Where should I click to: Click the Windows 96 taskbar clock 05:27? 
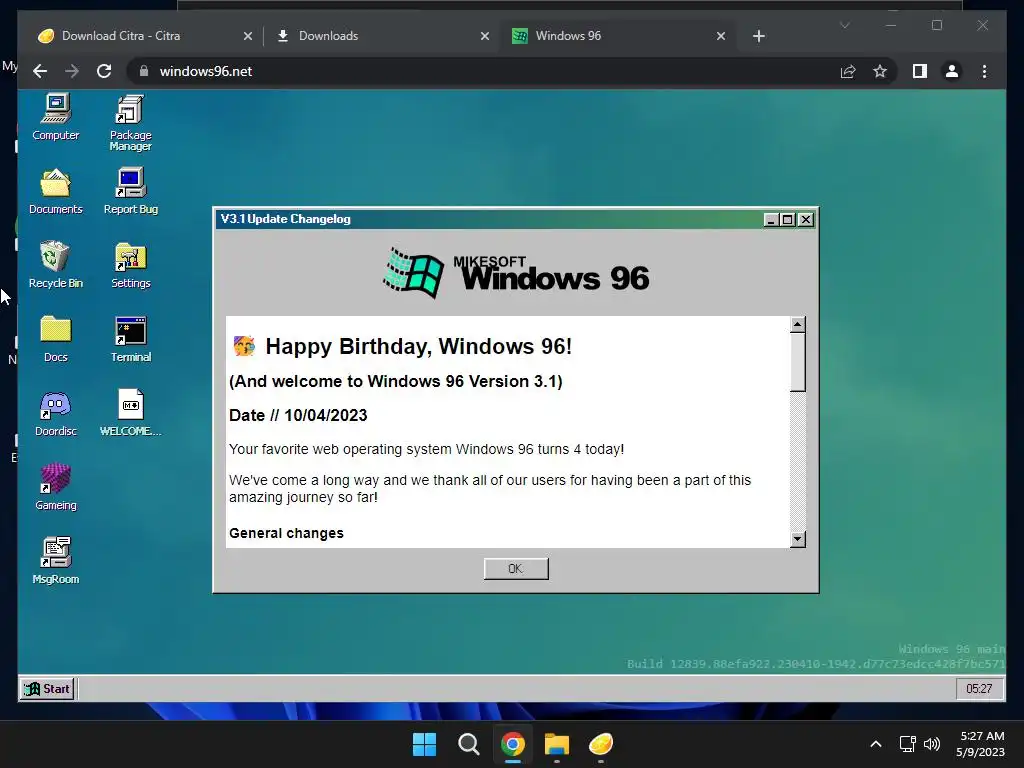[979, 688]
